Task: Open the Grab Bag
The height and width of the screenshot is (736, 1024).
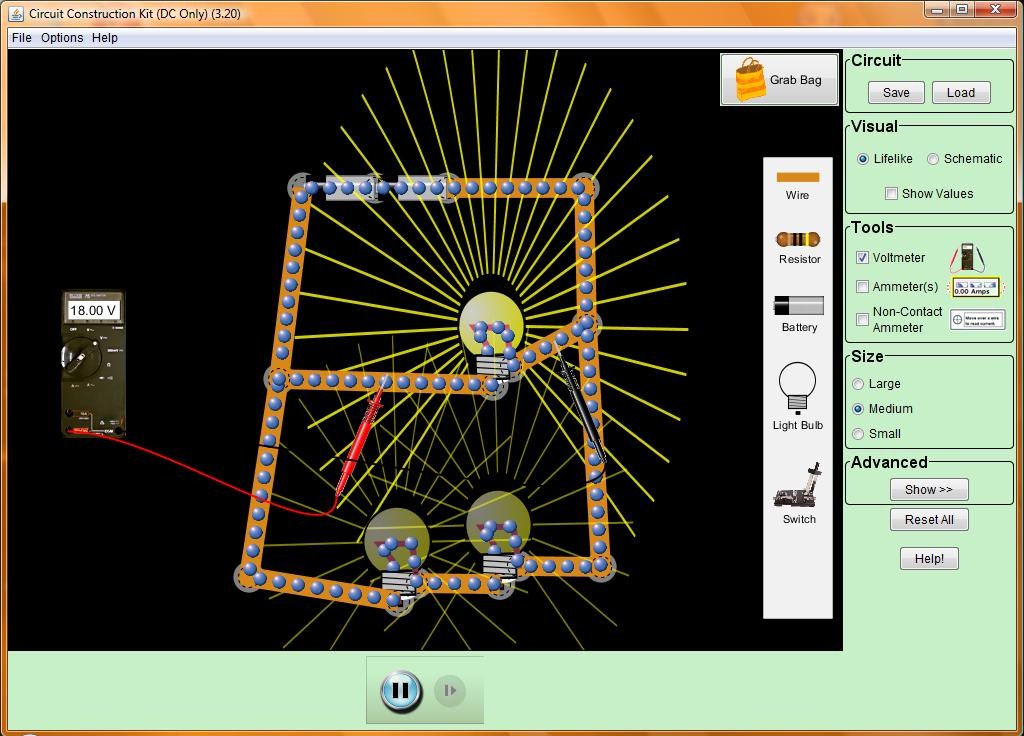Action: coord(779,80)
